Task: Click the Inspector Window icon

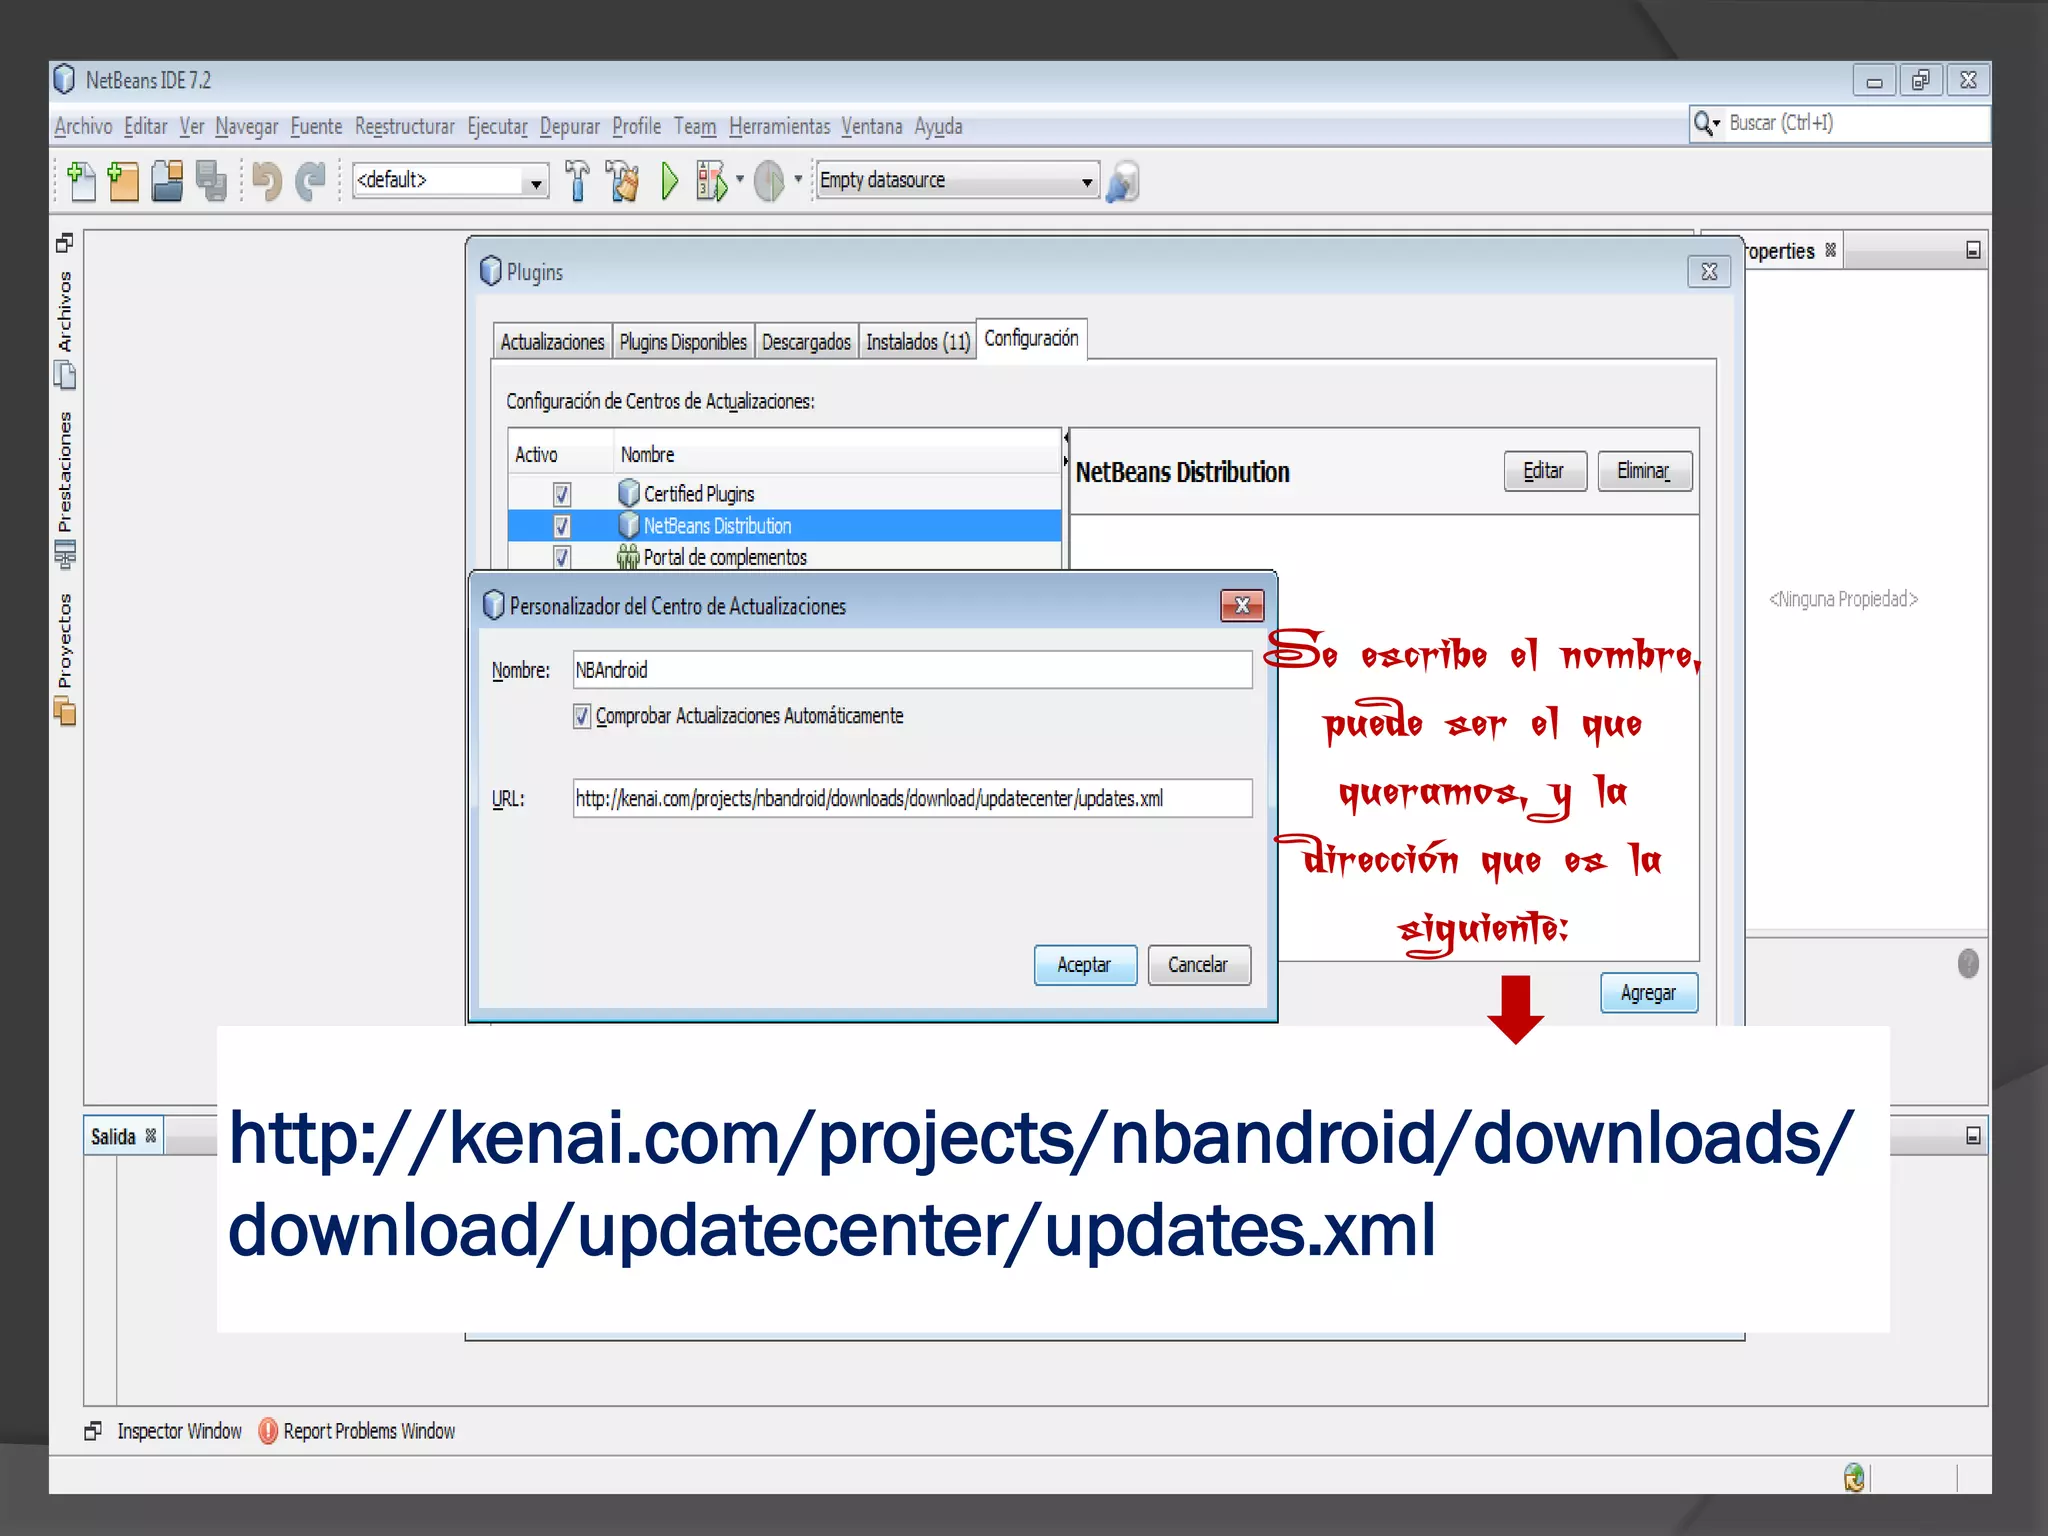Action: click(93, 1431)
